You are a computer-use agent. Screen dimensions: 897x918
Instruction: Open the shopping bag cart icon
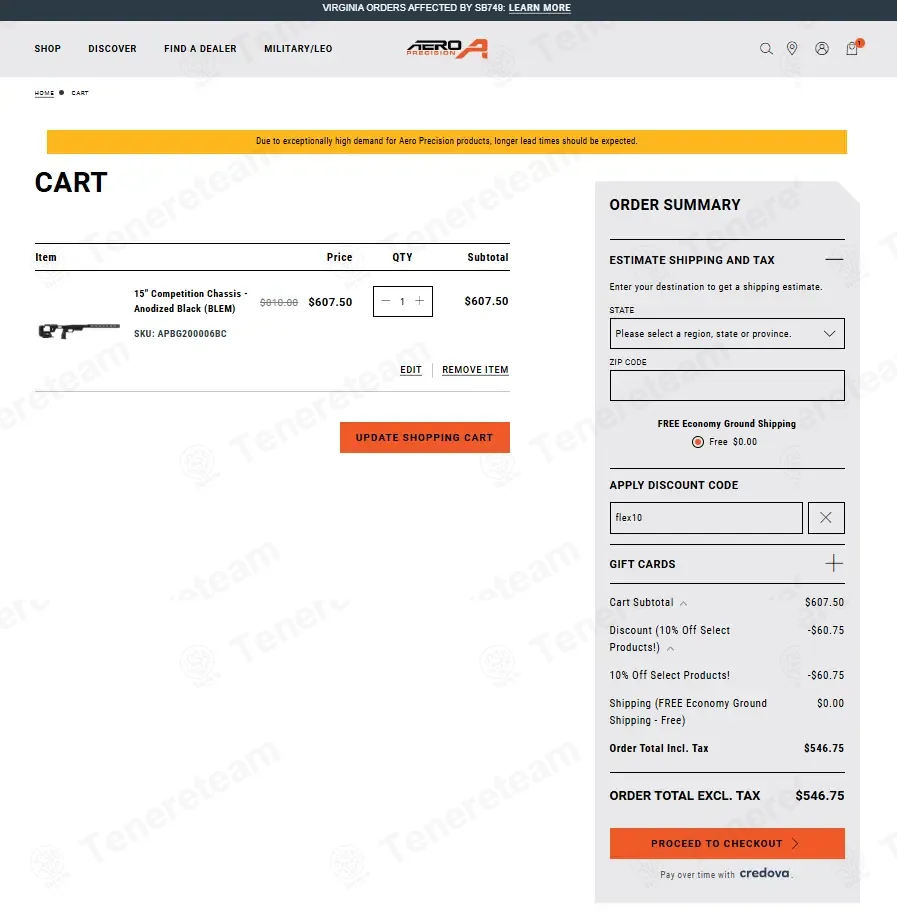click(x=853, y=48)
